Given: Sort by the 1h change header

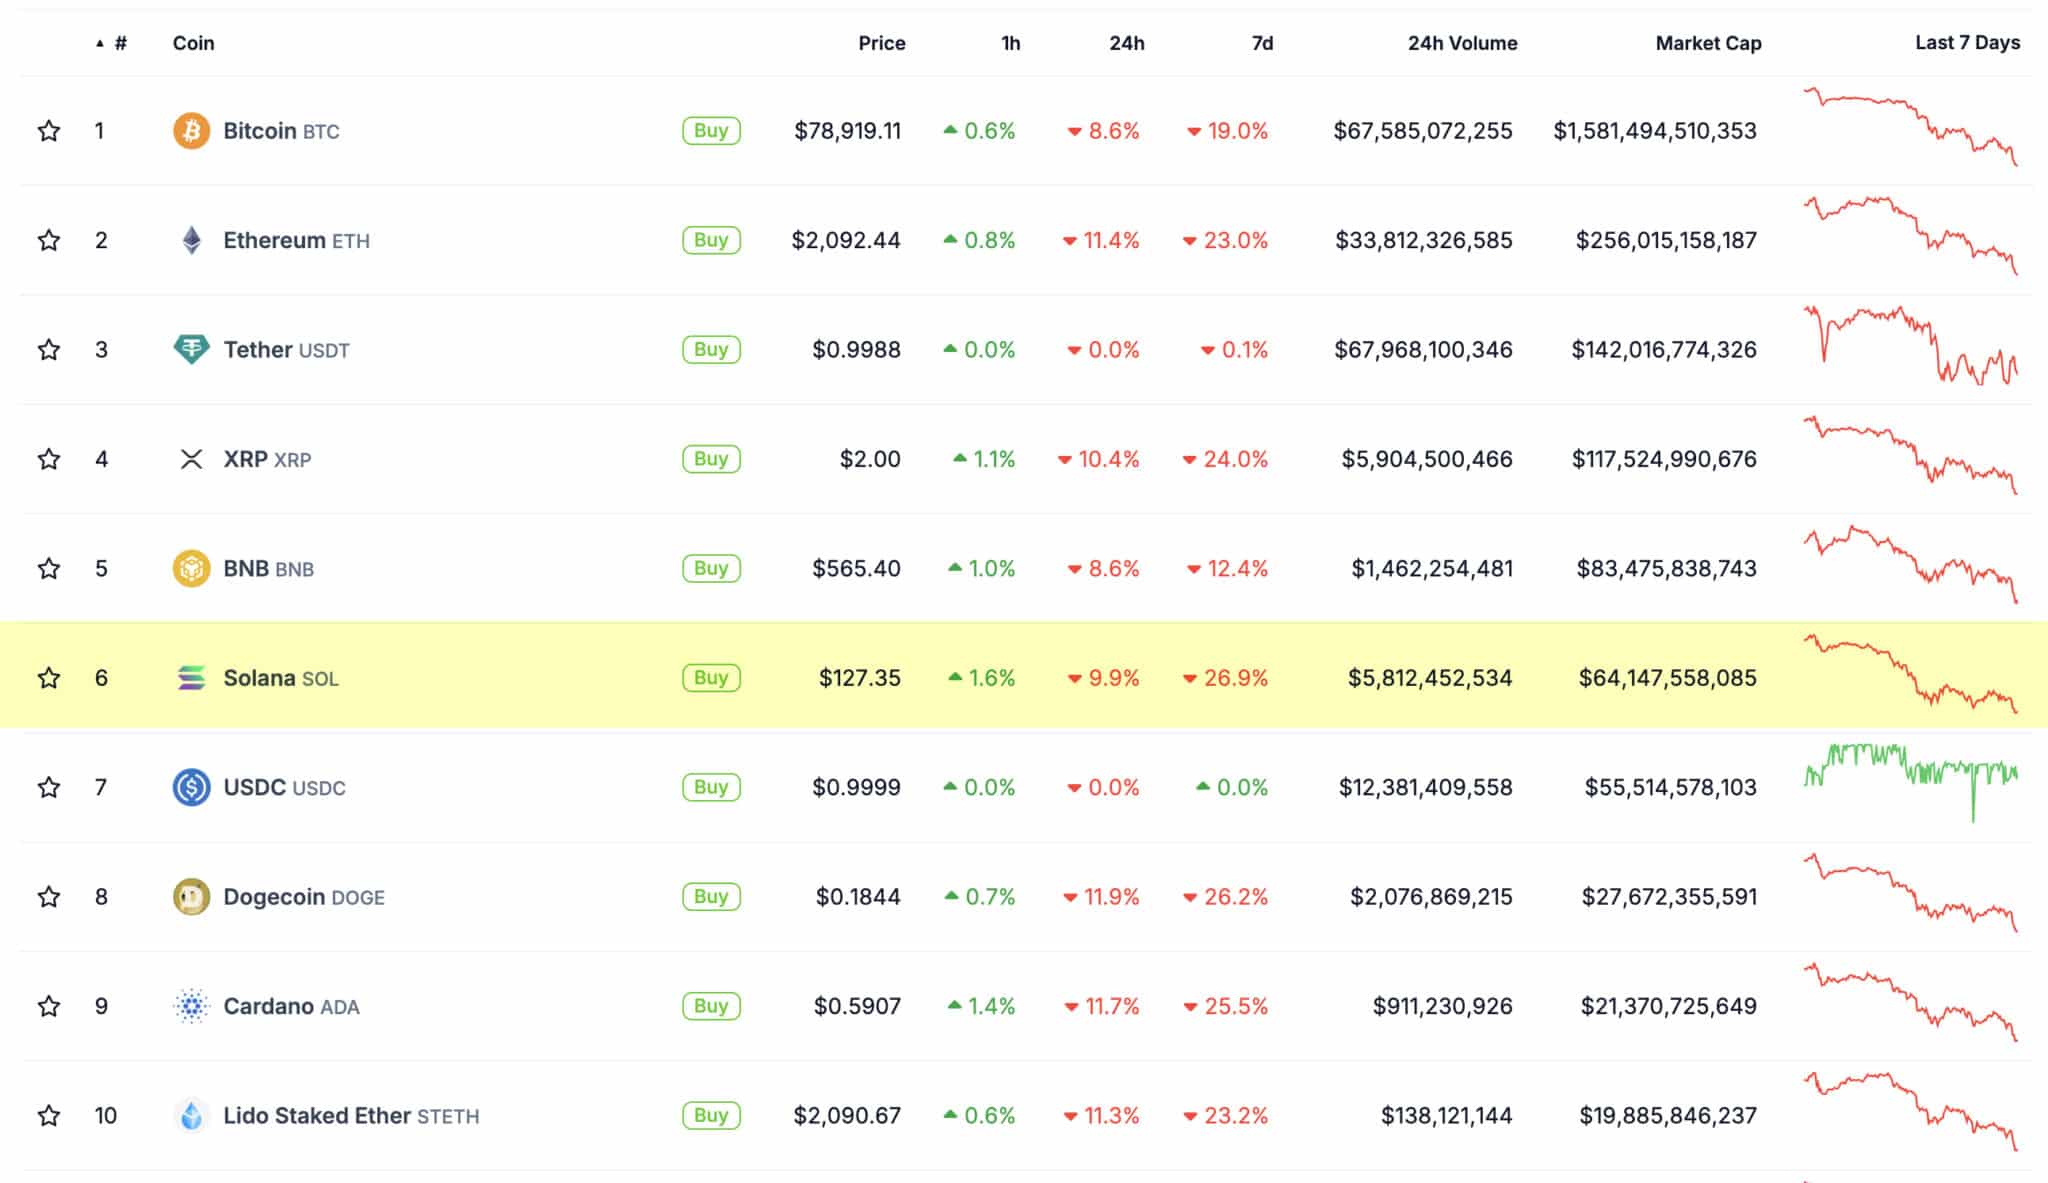Looking at the screenshot, I should pyautogui.click(x=1010, y=43).
